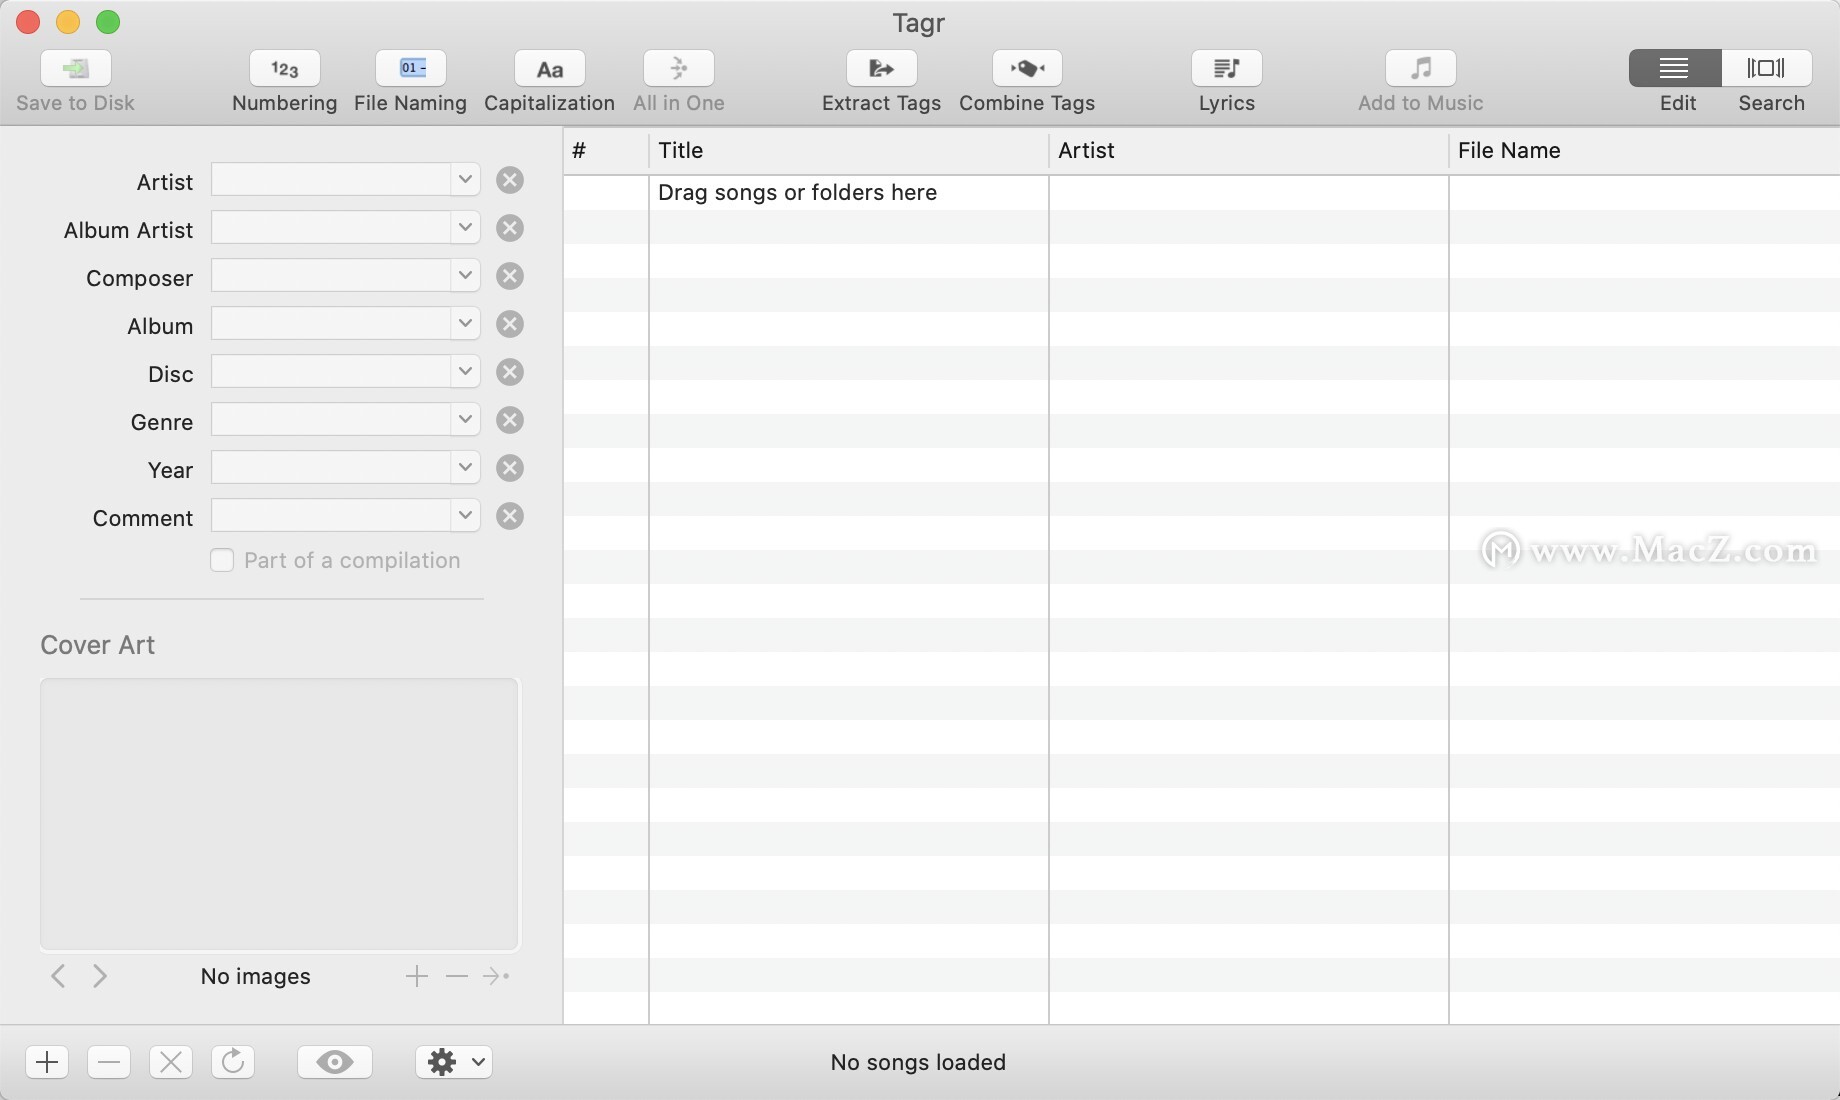The image size is (1840, 1100).
Task: Click inside the Artist input field
Action: pos(331,180)
